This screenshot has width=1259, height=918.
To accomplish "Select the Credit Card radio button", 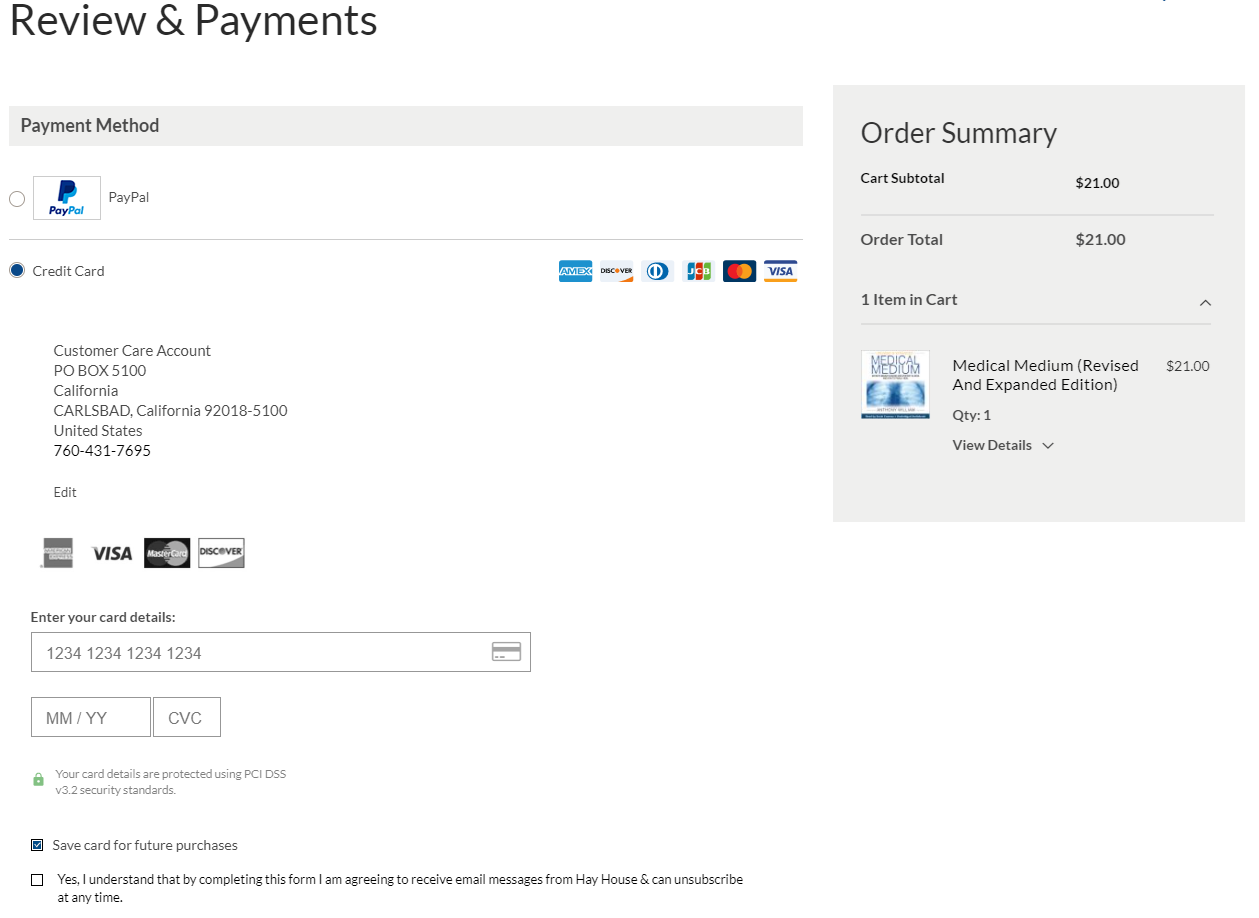I will tap(17, 271).
